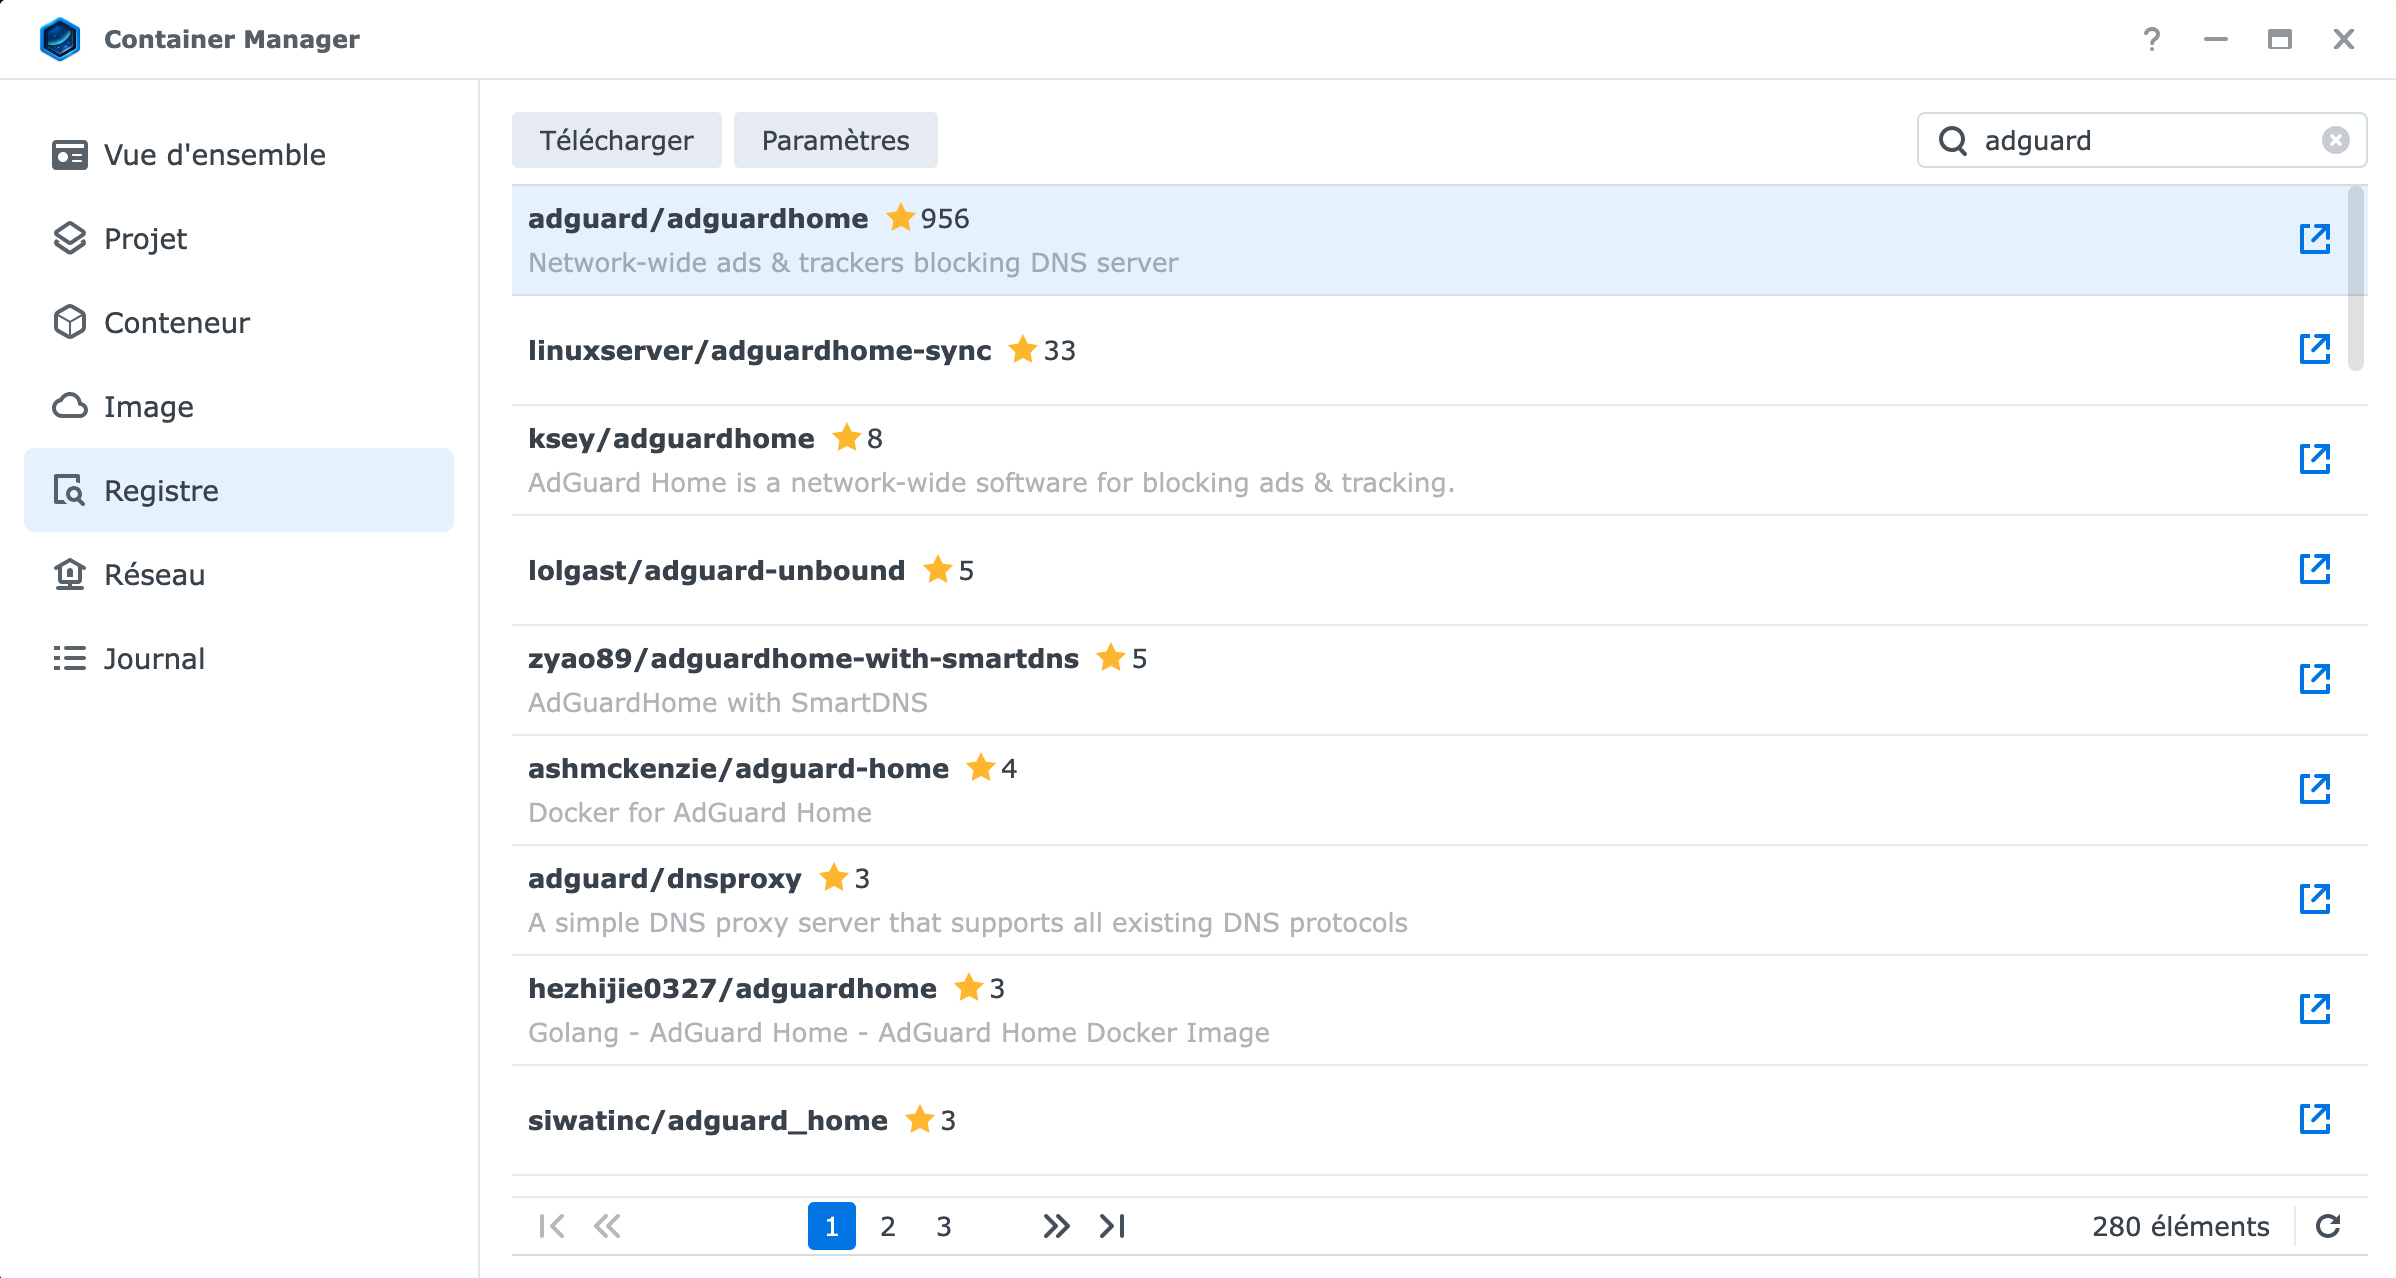This screenshot has width=2396, height=1278.
Task: Clear the adguard search text
Action: (2335, 140)
